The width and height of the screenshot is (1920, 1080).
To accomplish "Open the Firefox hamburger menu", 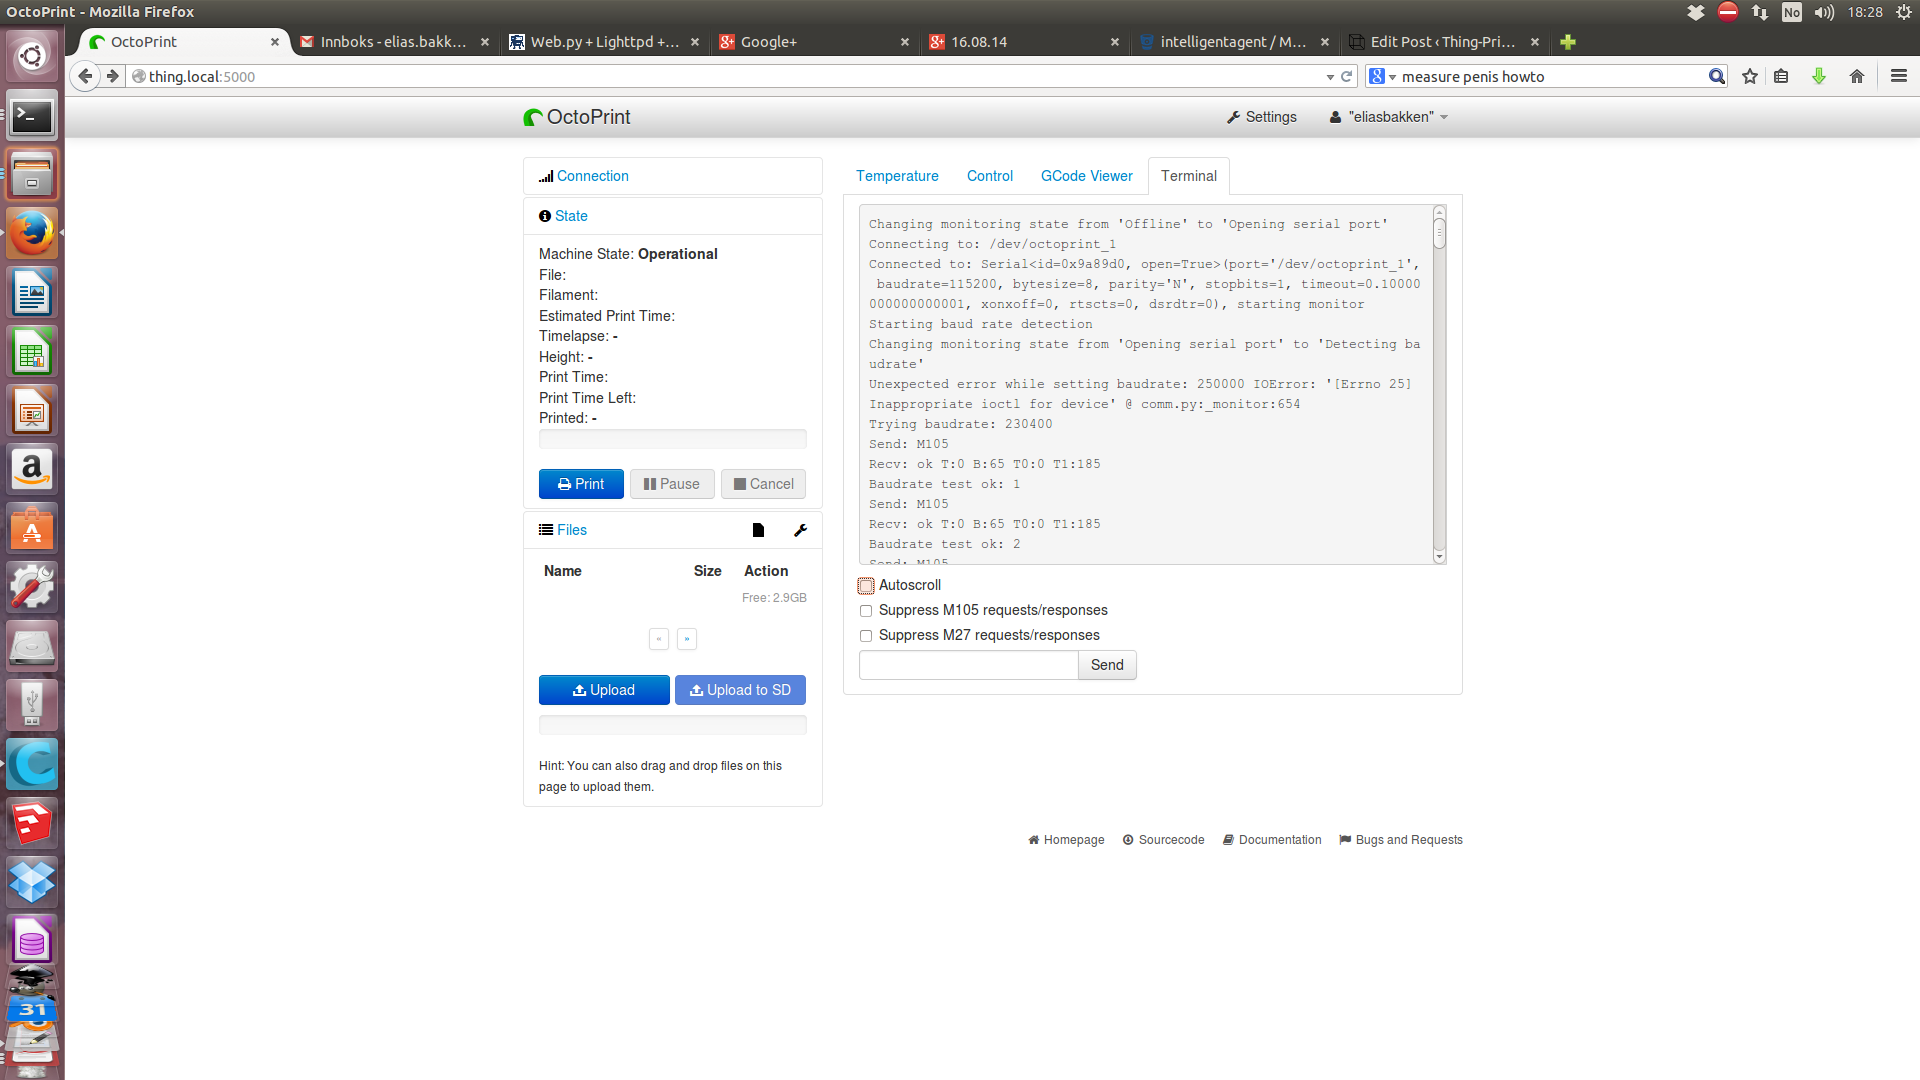I will (x=1898, y=77).
